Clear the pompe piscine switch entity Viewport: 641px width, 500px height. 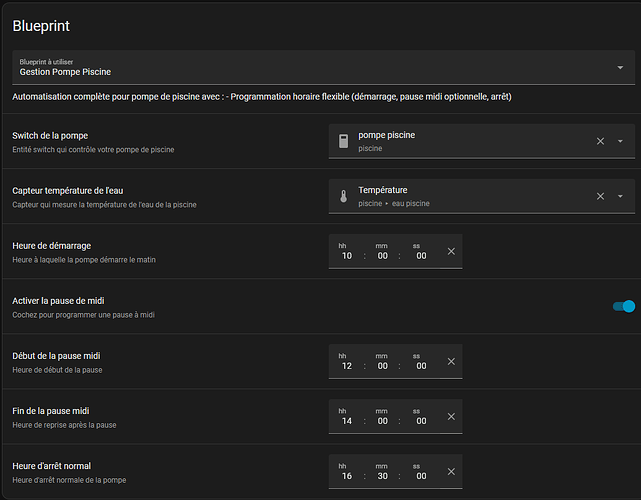[600, 141]
